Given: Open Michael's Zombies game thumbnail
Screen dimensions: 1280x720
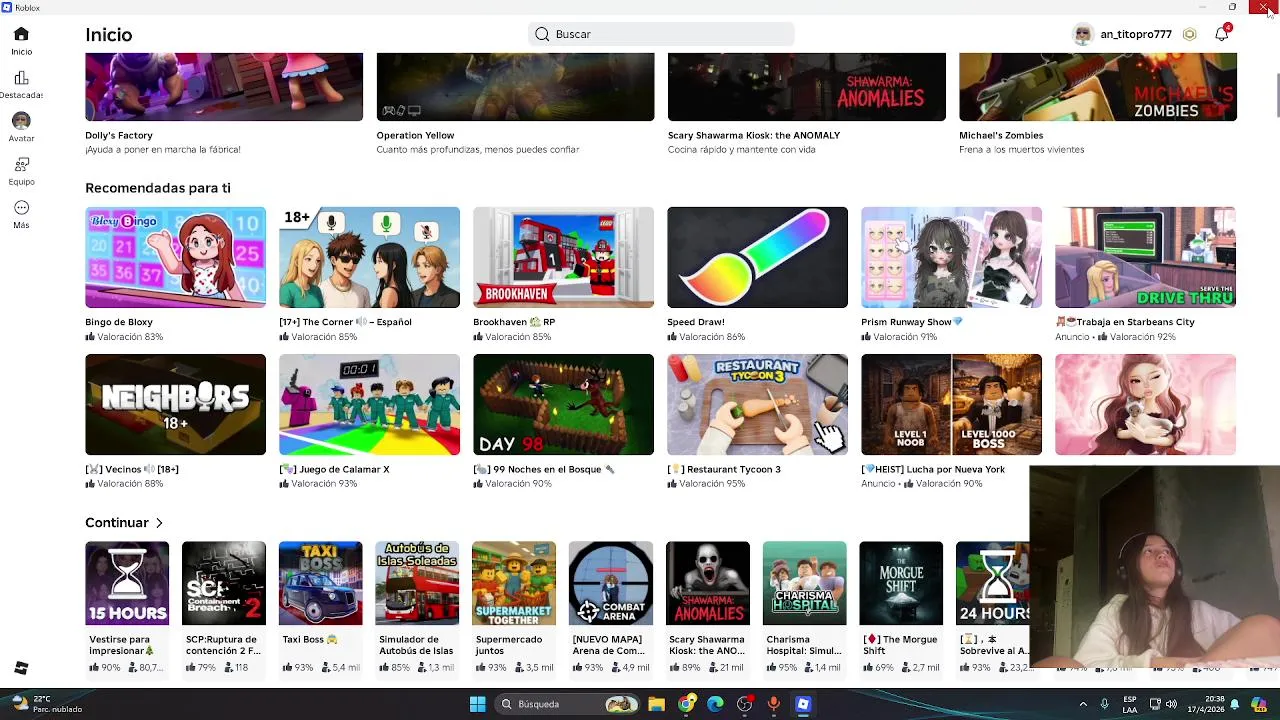Looking at the screenshot, I should click(1098, 87).
